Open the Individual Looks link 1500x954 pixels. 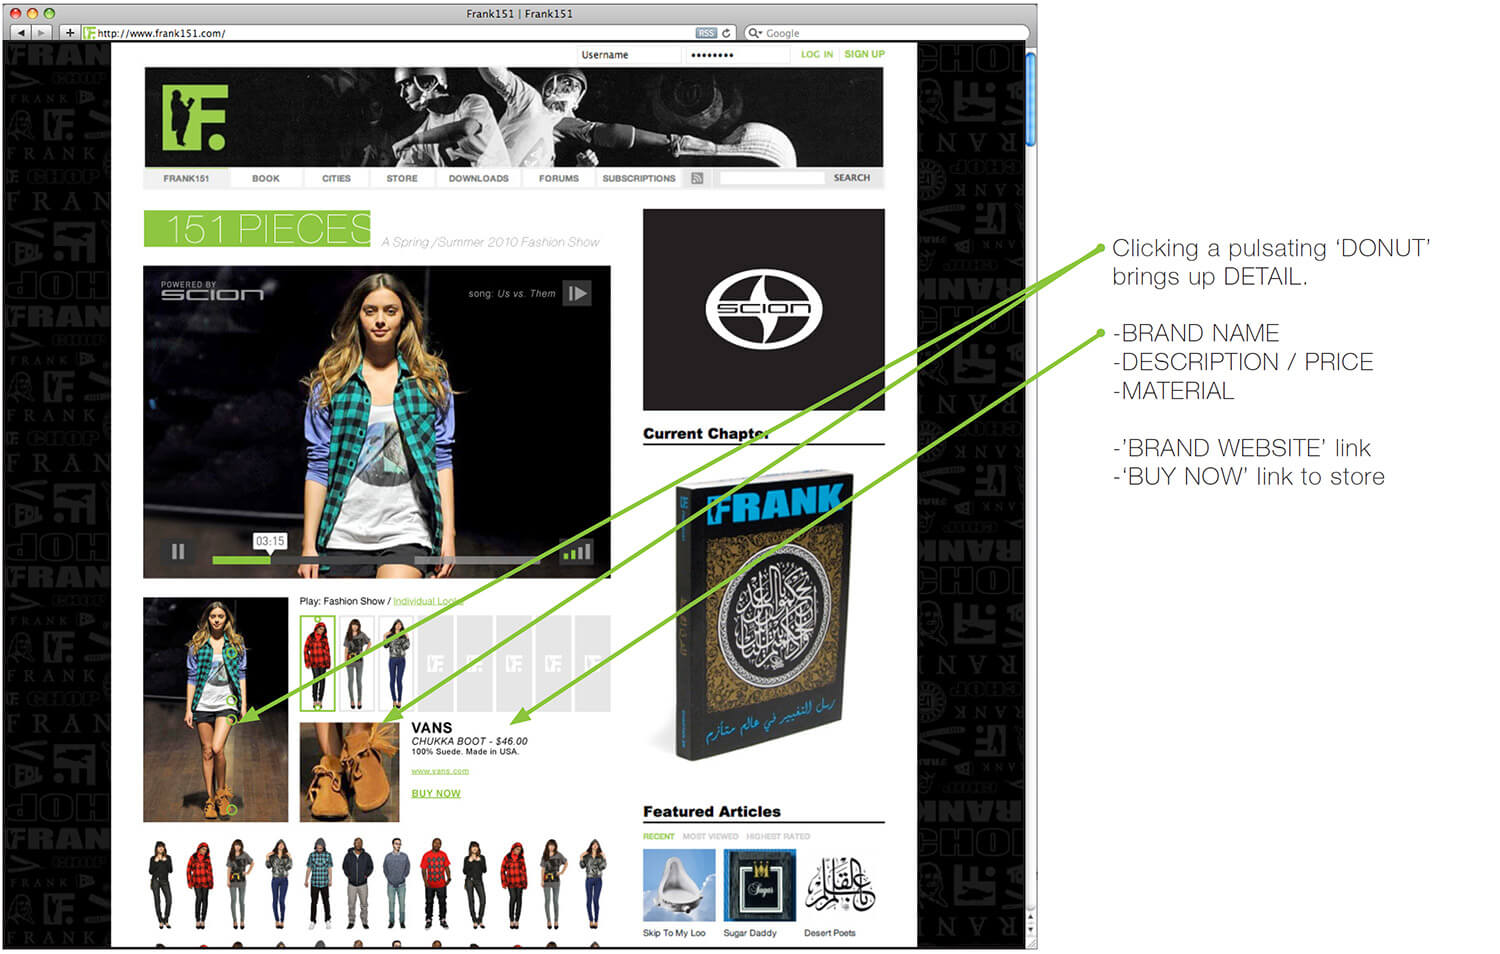(x=428, y=601)
